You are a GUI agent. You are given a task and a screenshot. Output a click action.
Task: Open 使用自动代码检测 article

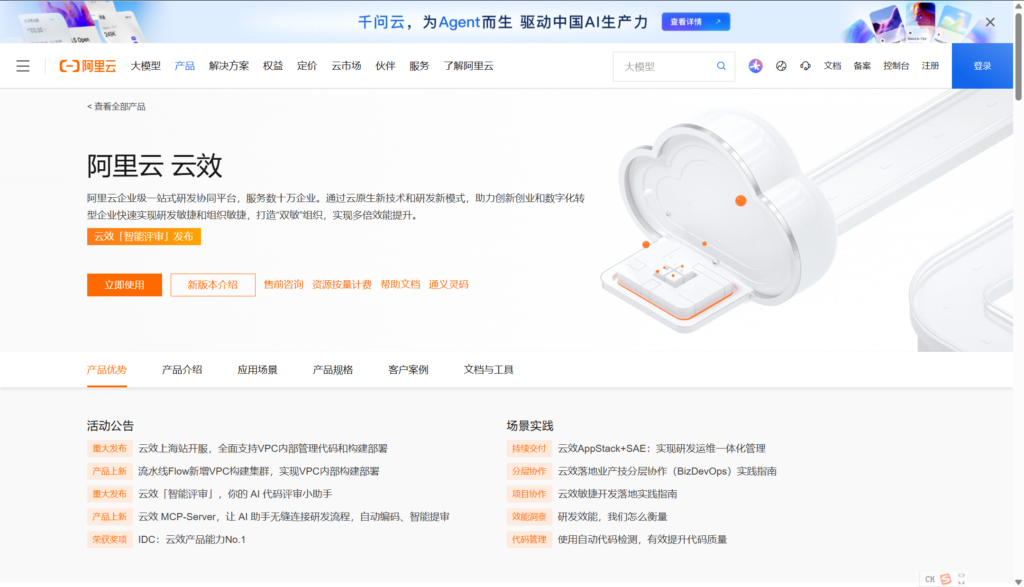(x=642, y=539)
